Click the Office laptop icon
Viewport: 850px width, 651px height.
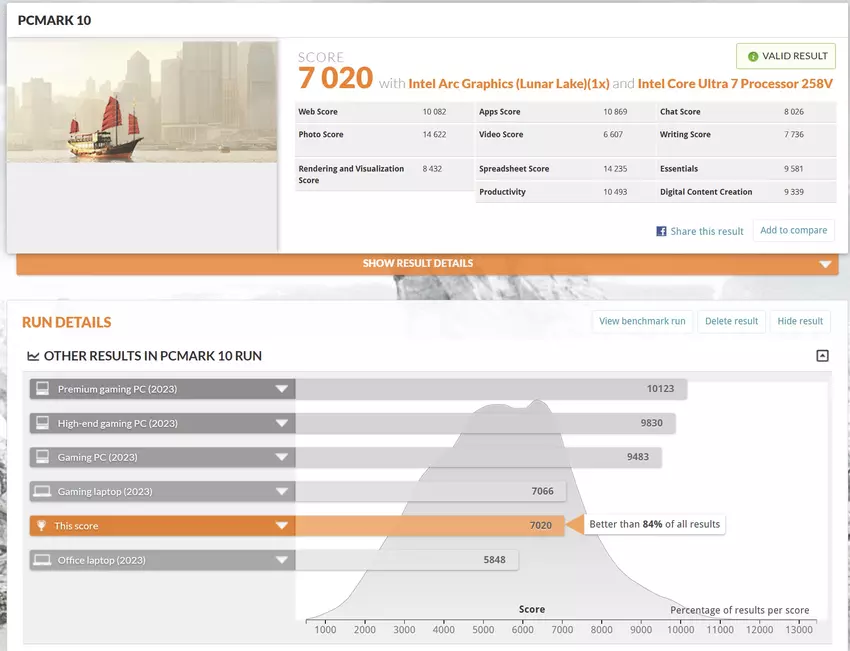(42, 560)
